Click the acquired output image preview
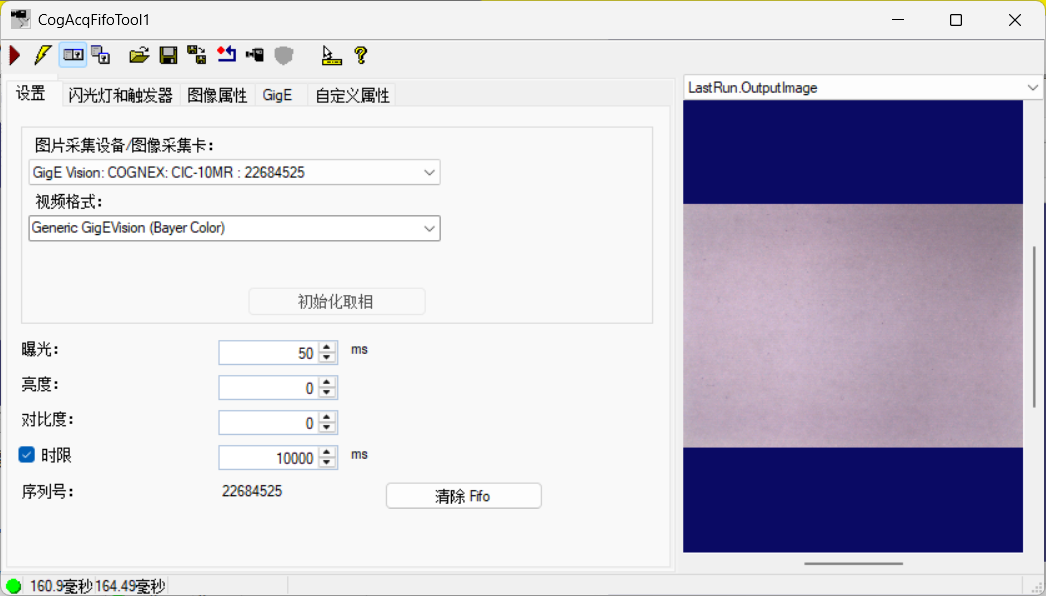This screenshot has width=1046, height=596. (x=853, y=326)
